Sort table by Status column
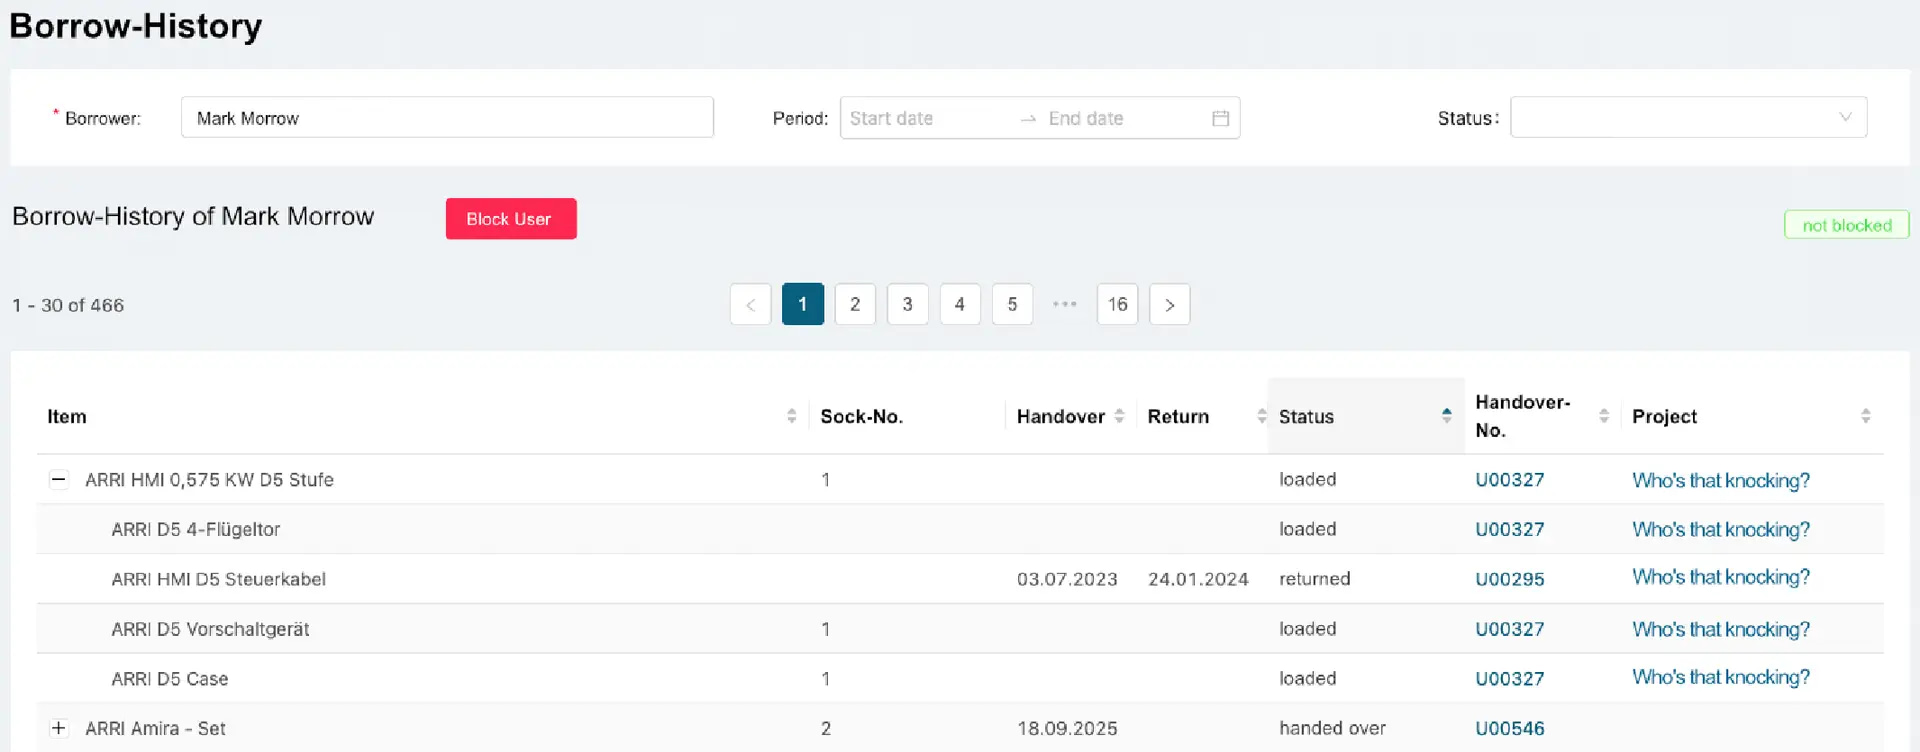The height and width of the screenshot is (752, 1920). [x=1446, y=416]
